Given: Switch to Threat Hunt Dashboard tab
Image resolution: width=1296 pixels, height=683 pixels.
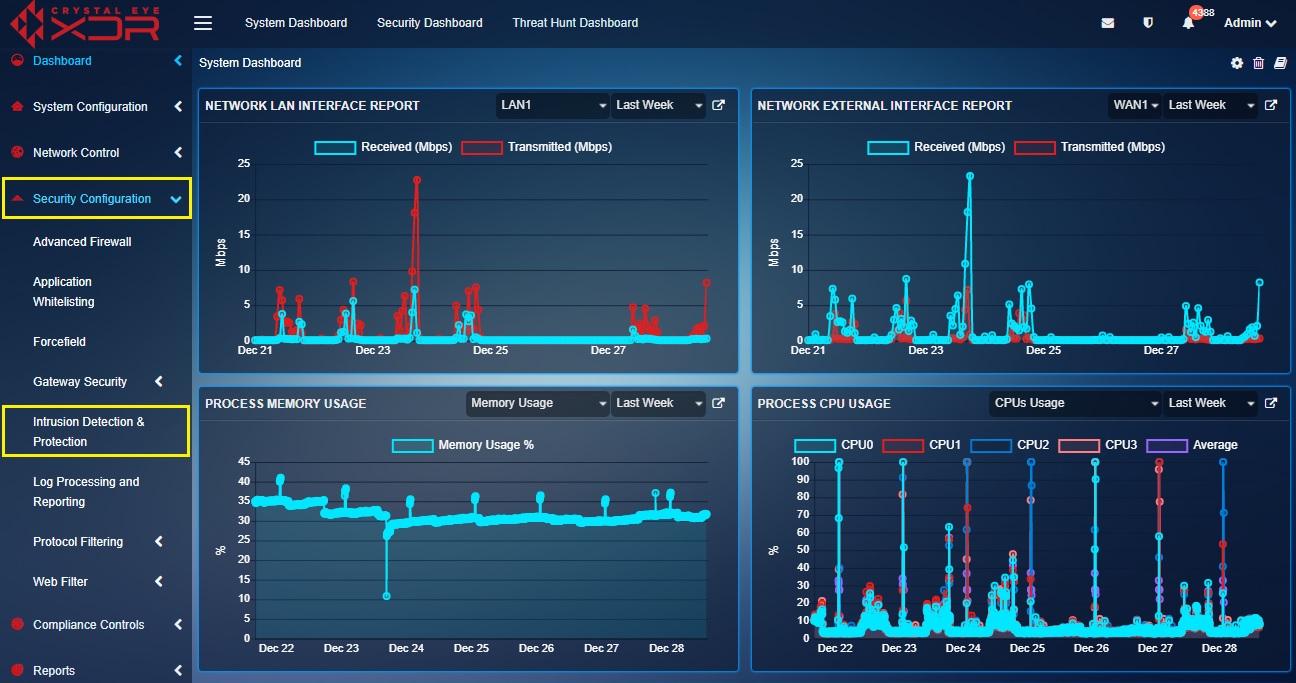Looking at the screenshot, I should (575, 23).
